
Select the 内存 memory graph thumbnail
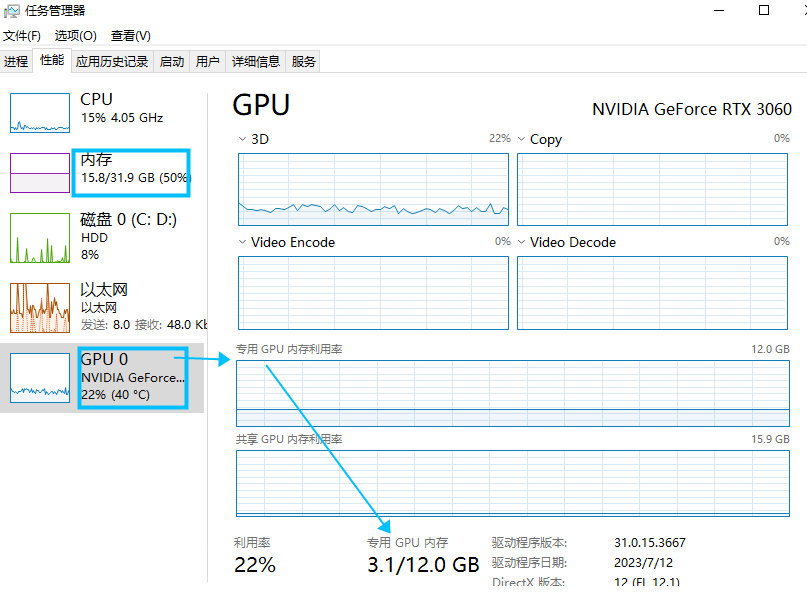[x=40, y=172]
